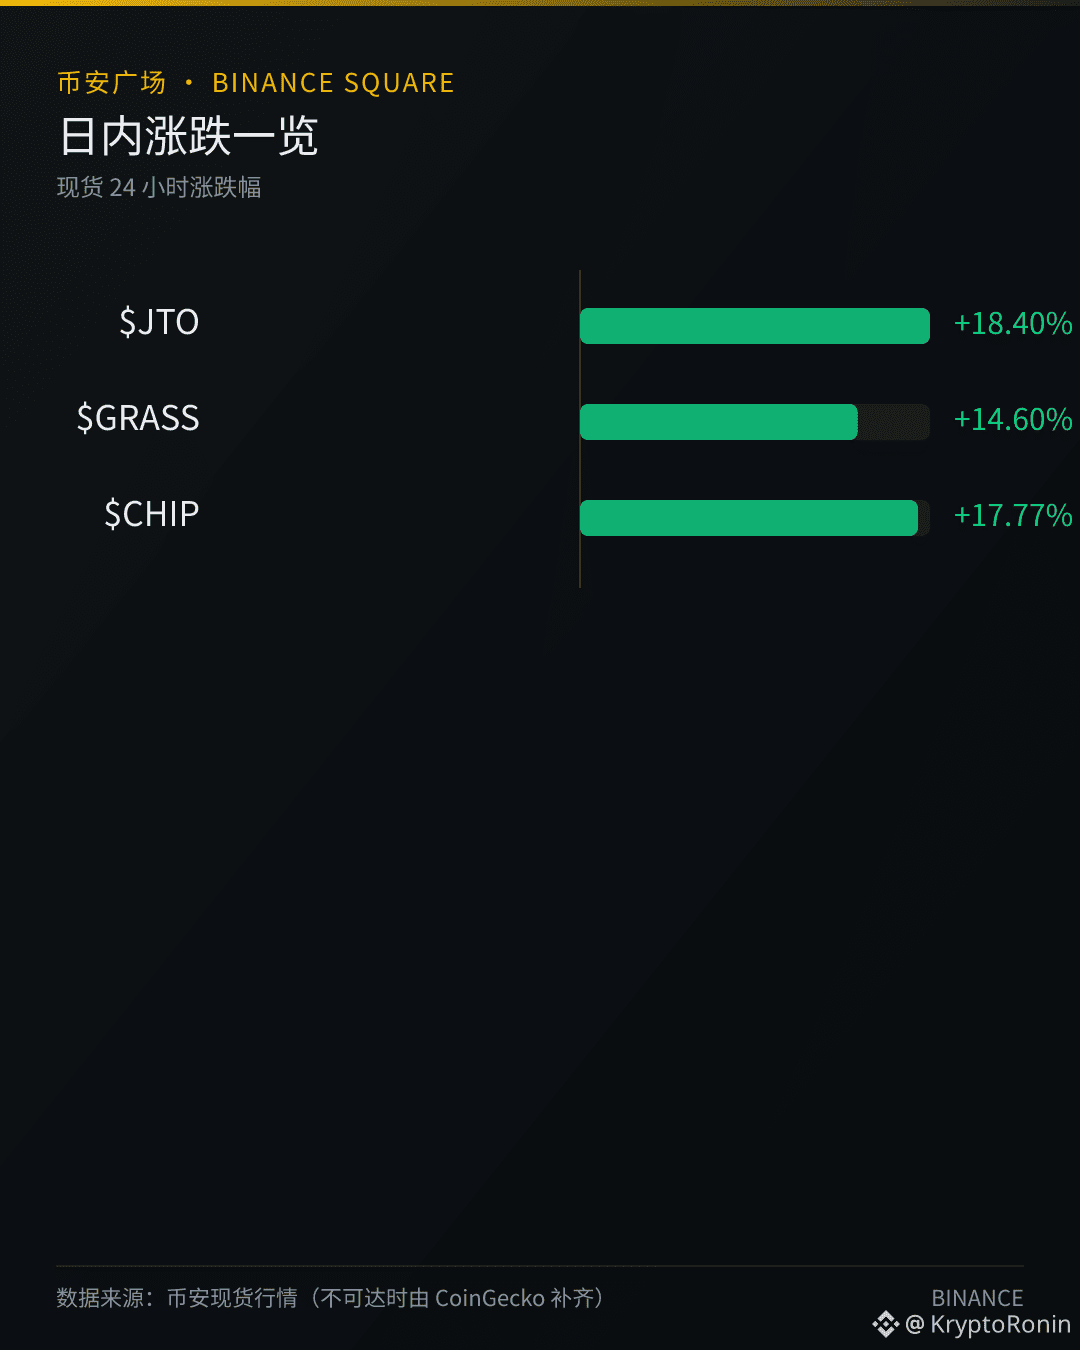This screenshot has height=1350, width=1080.
Task: Click the Binance logo icon near KryptoRonin
Action: pyautogui.click(x=885, y=1325)
